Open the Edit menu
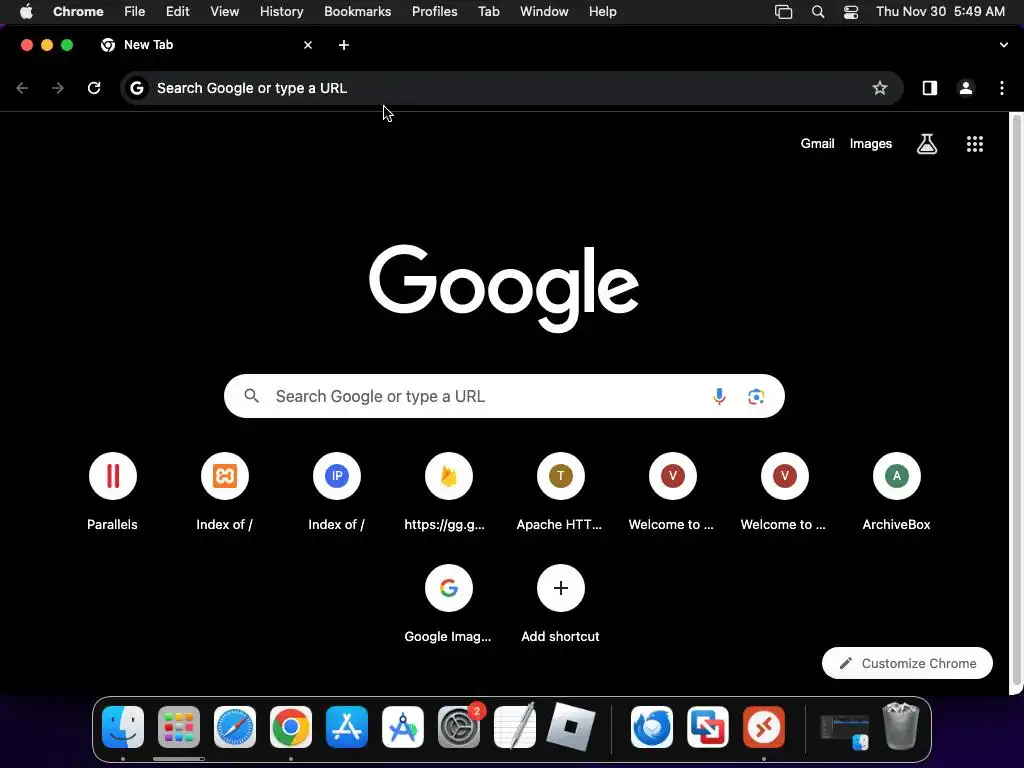 177,12
